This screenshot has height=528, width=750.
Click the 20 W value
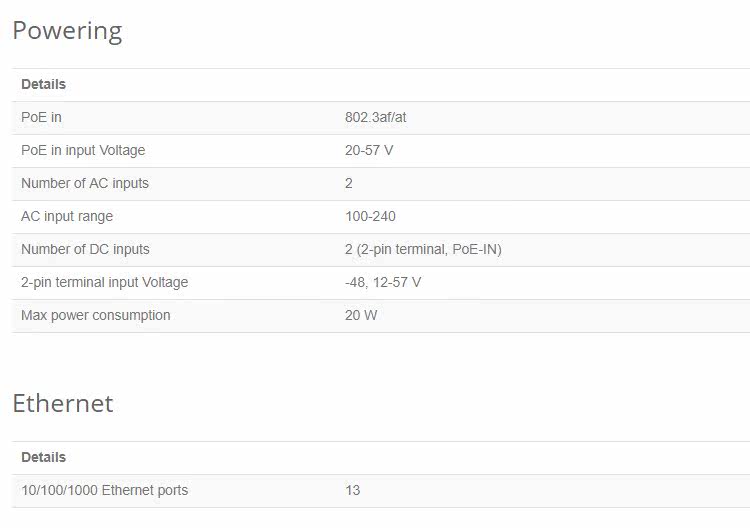[361, 315]
